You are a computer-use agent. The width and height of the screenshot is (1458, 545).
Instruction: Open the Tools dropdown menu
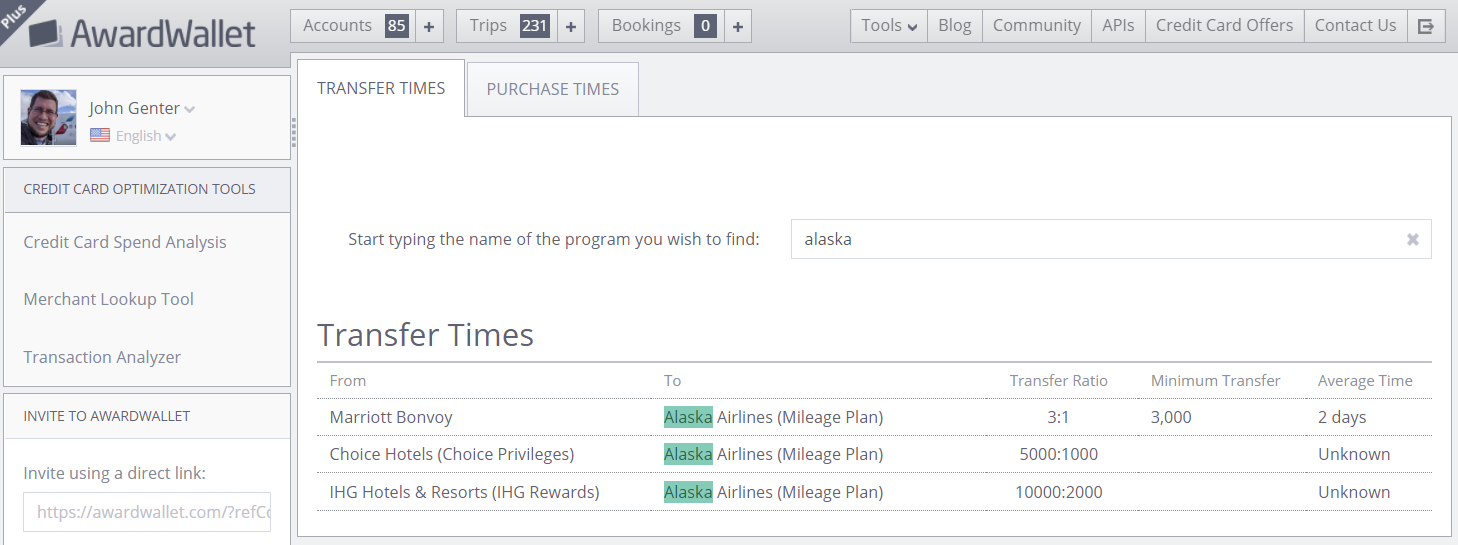889,26
